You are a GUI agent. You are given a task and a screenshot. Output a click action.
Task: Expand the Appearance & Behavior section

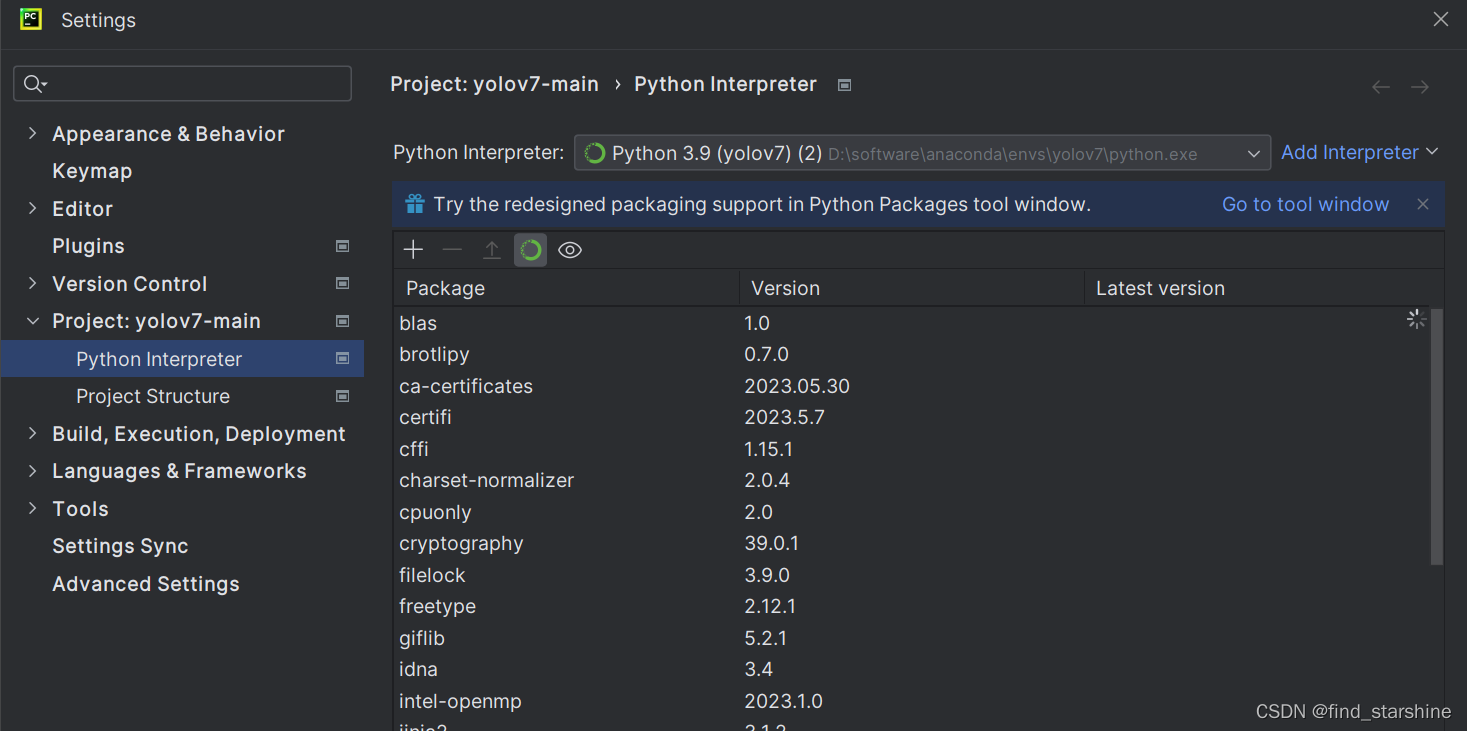[32, 133]
